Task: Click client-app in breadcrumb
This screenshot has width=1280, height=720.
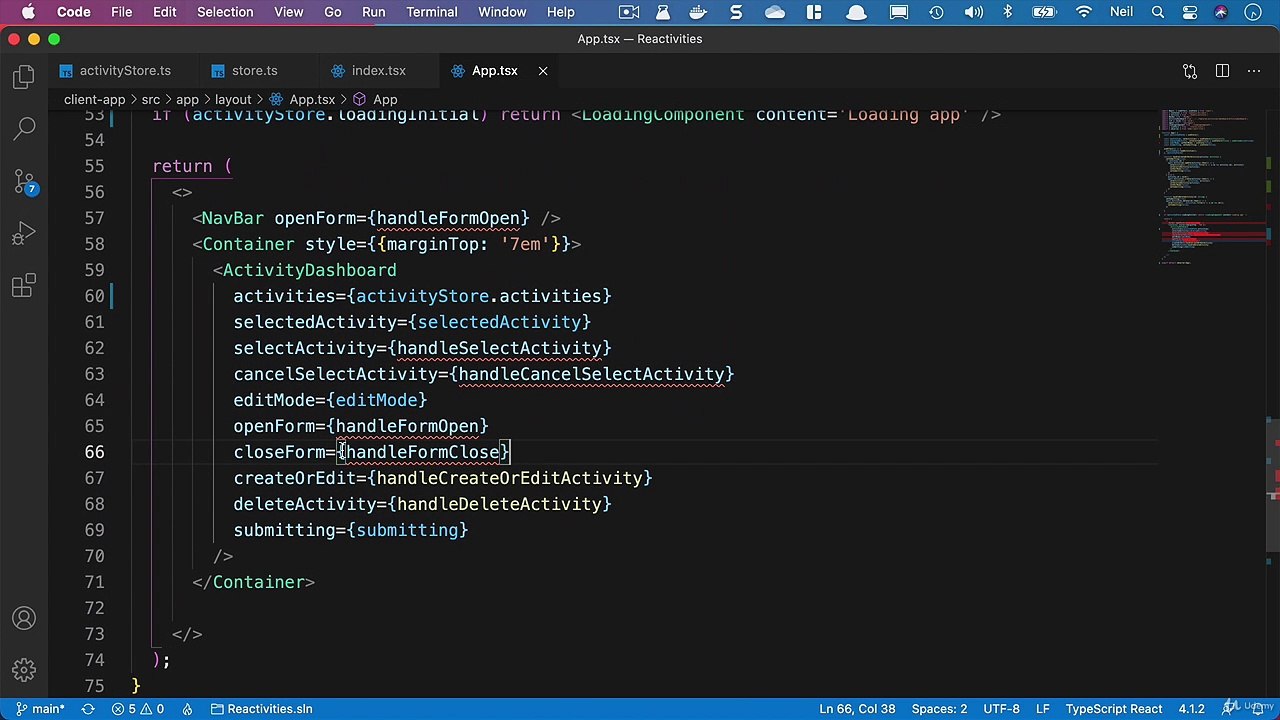Action: tap(94, 100)
